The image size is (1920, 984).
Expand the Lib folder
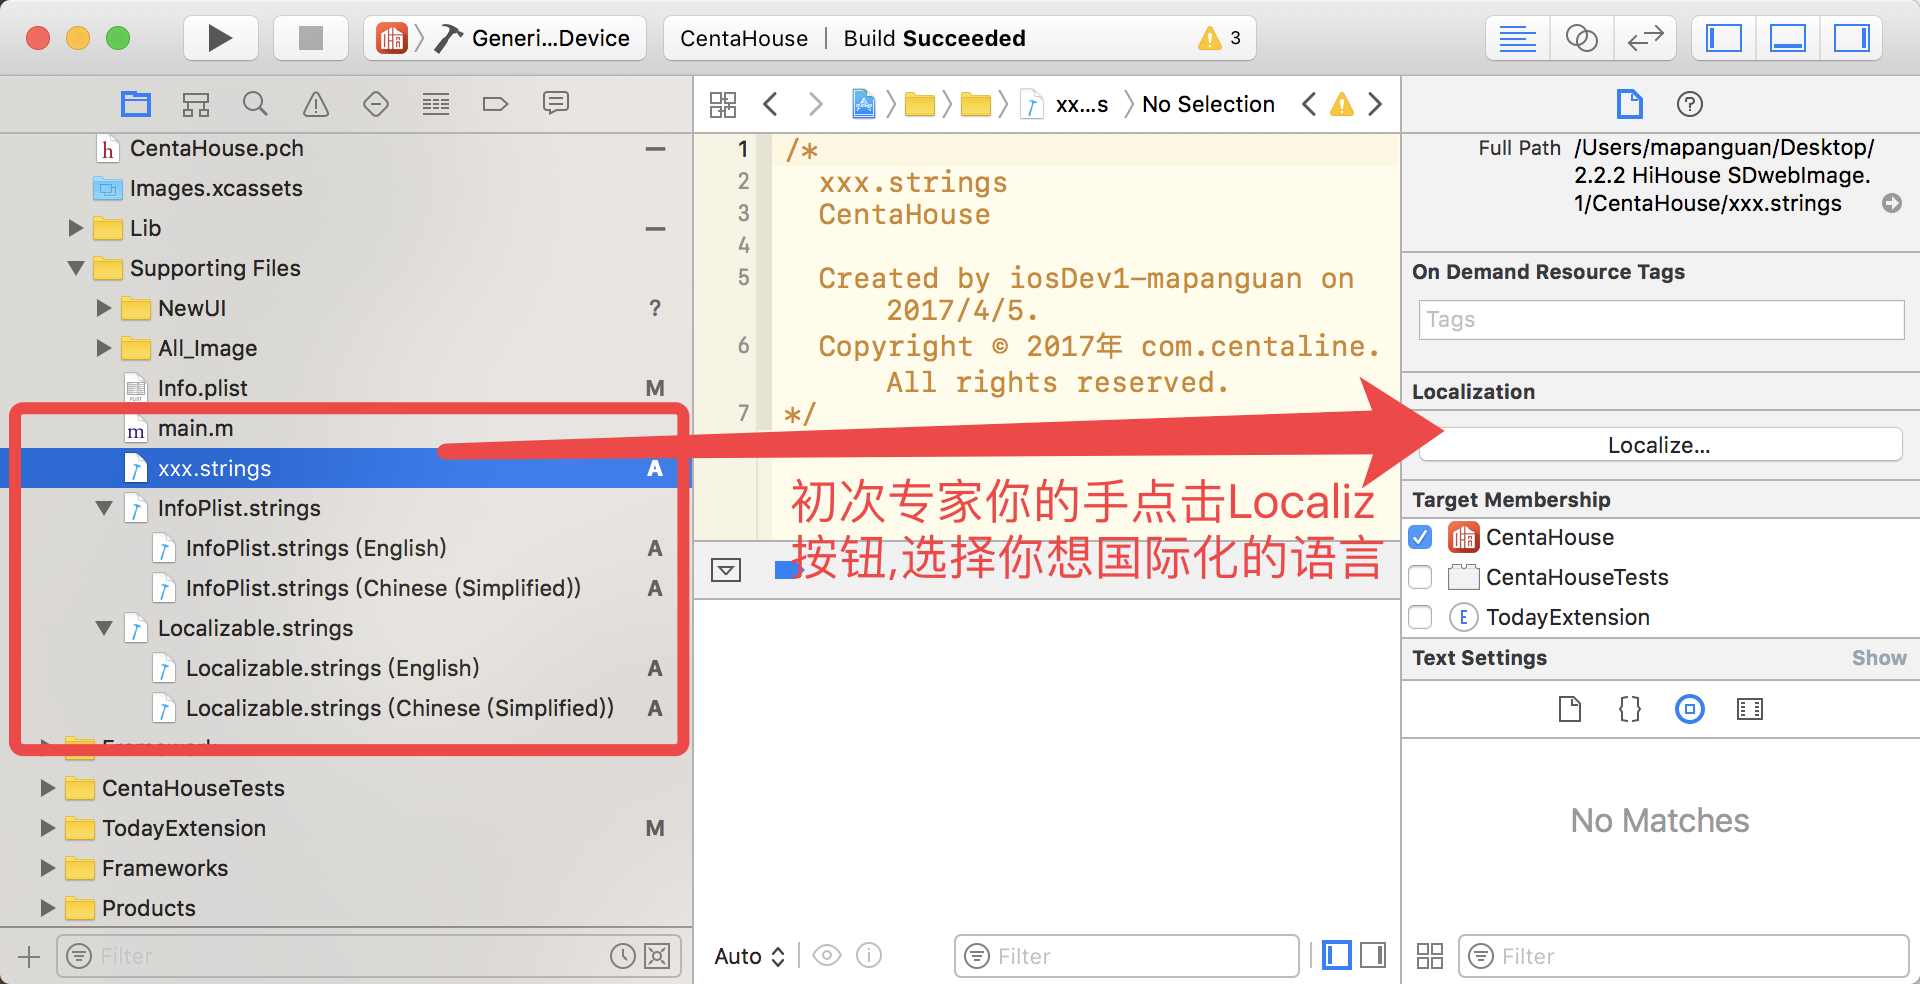76,228
